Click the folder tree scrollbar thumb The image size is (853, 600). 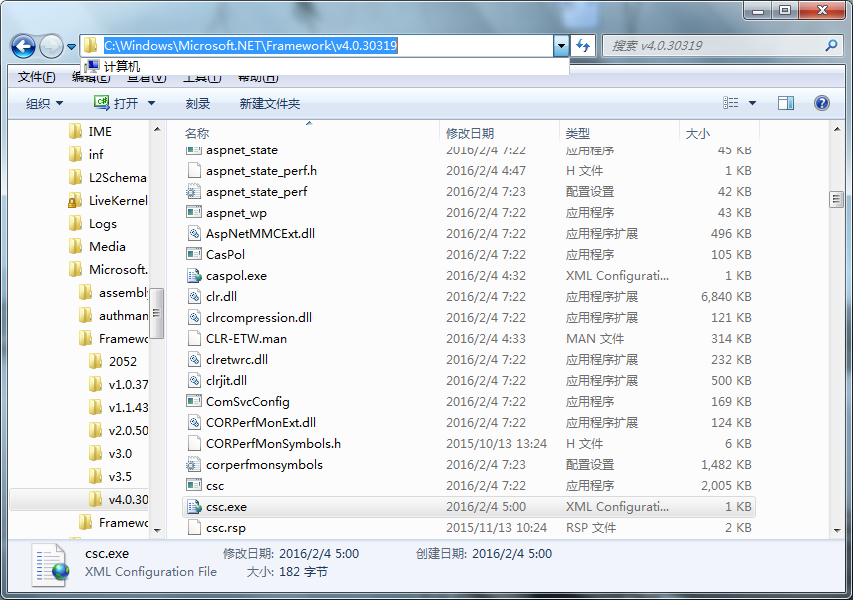click(157, 313)
